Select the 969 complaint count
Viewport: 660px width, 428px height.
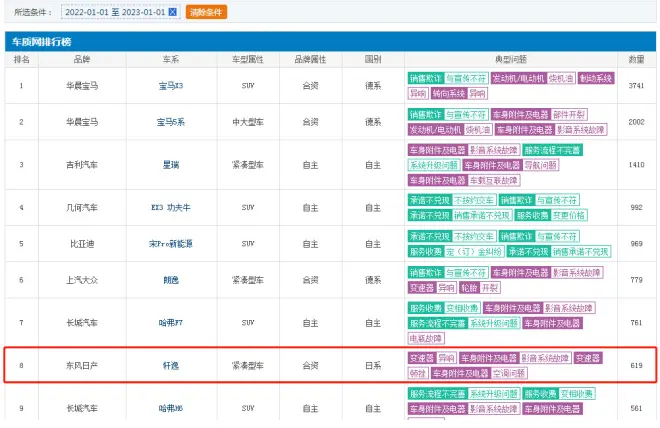(636, 244)
